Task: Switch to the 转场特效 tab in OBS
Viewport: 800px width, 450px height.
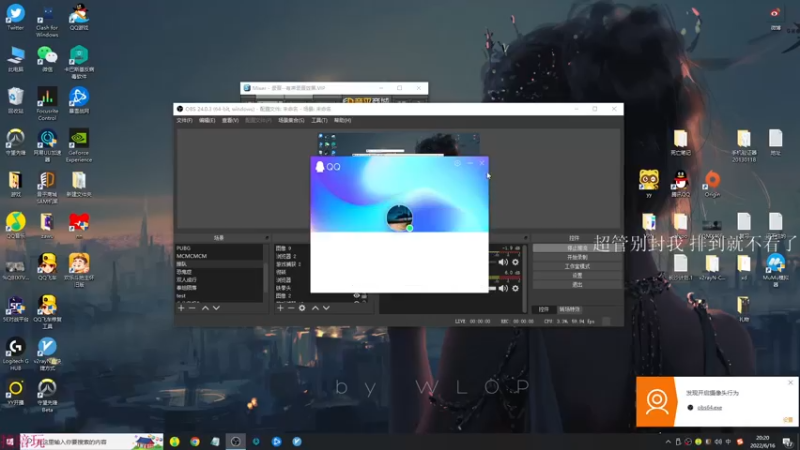Action: pos(569,310)
